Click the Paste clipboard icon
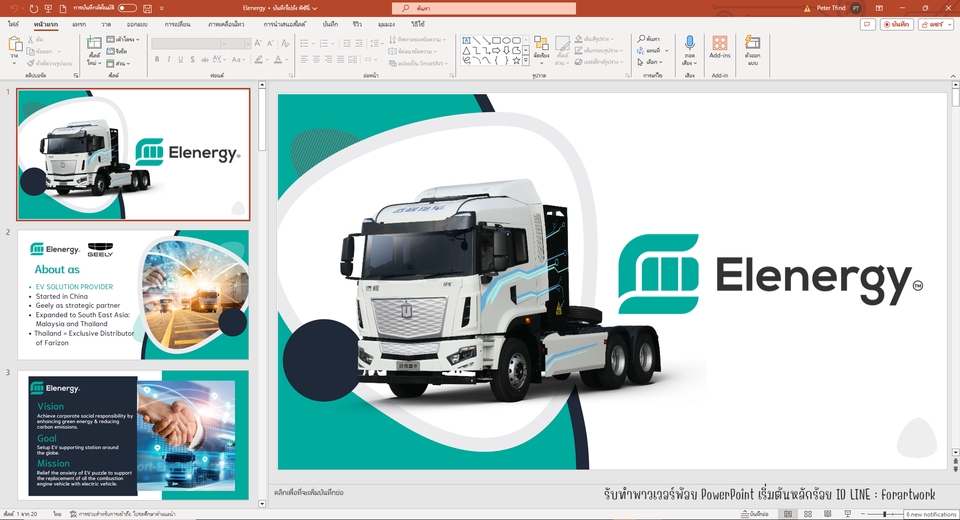Viewport: 960px width, 520px height. (15, 45)
